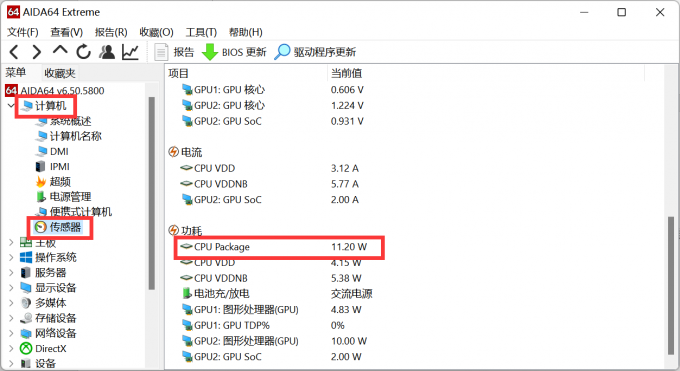Select the 计算机名称 tree item

(x=75, y=136)
